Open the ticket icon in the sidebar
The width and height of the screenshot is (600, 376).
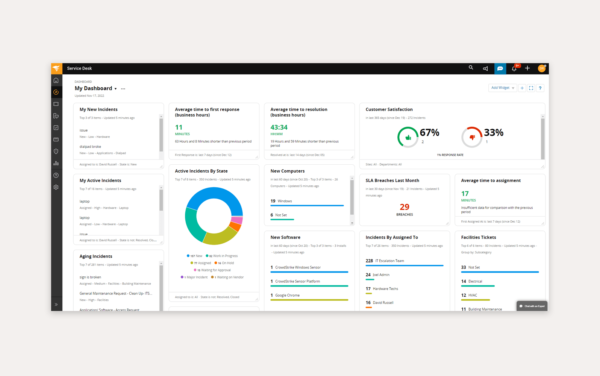click(56, 104)
